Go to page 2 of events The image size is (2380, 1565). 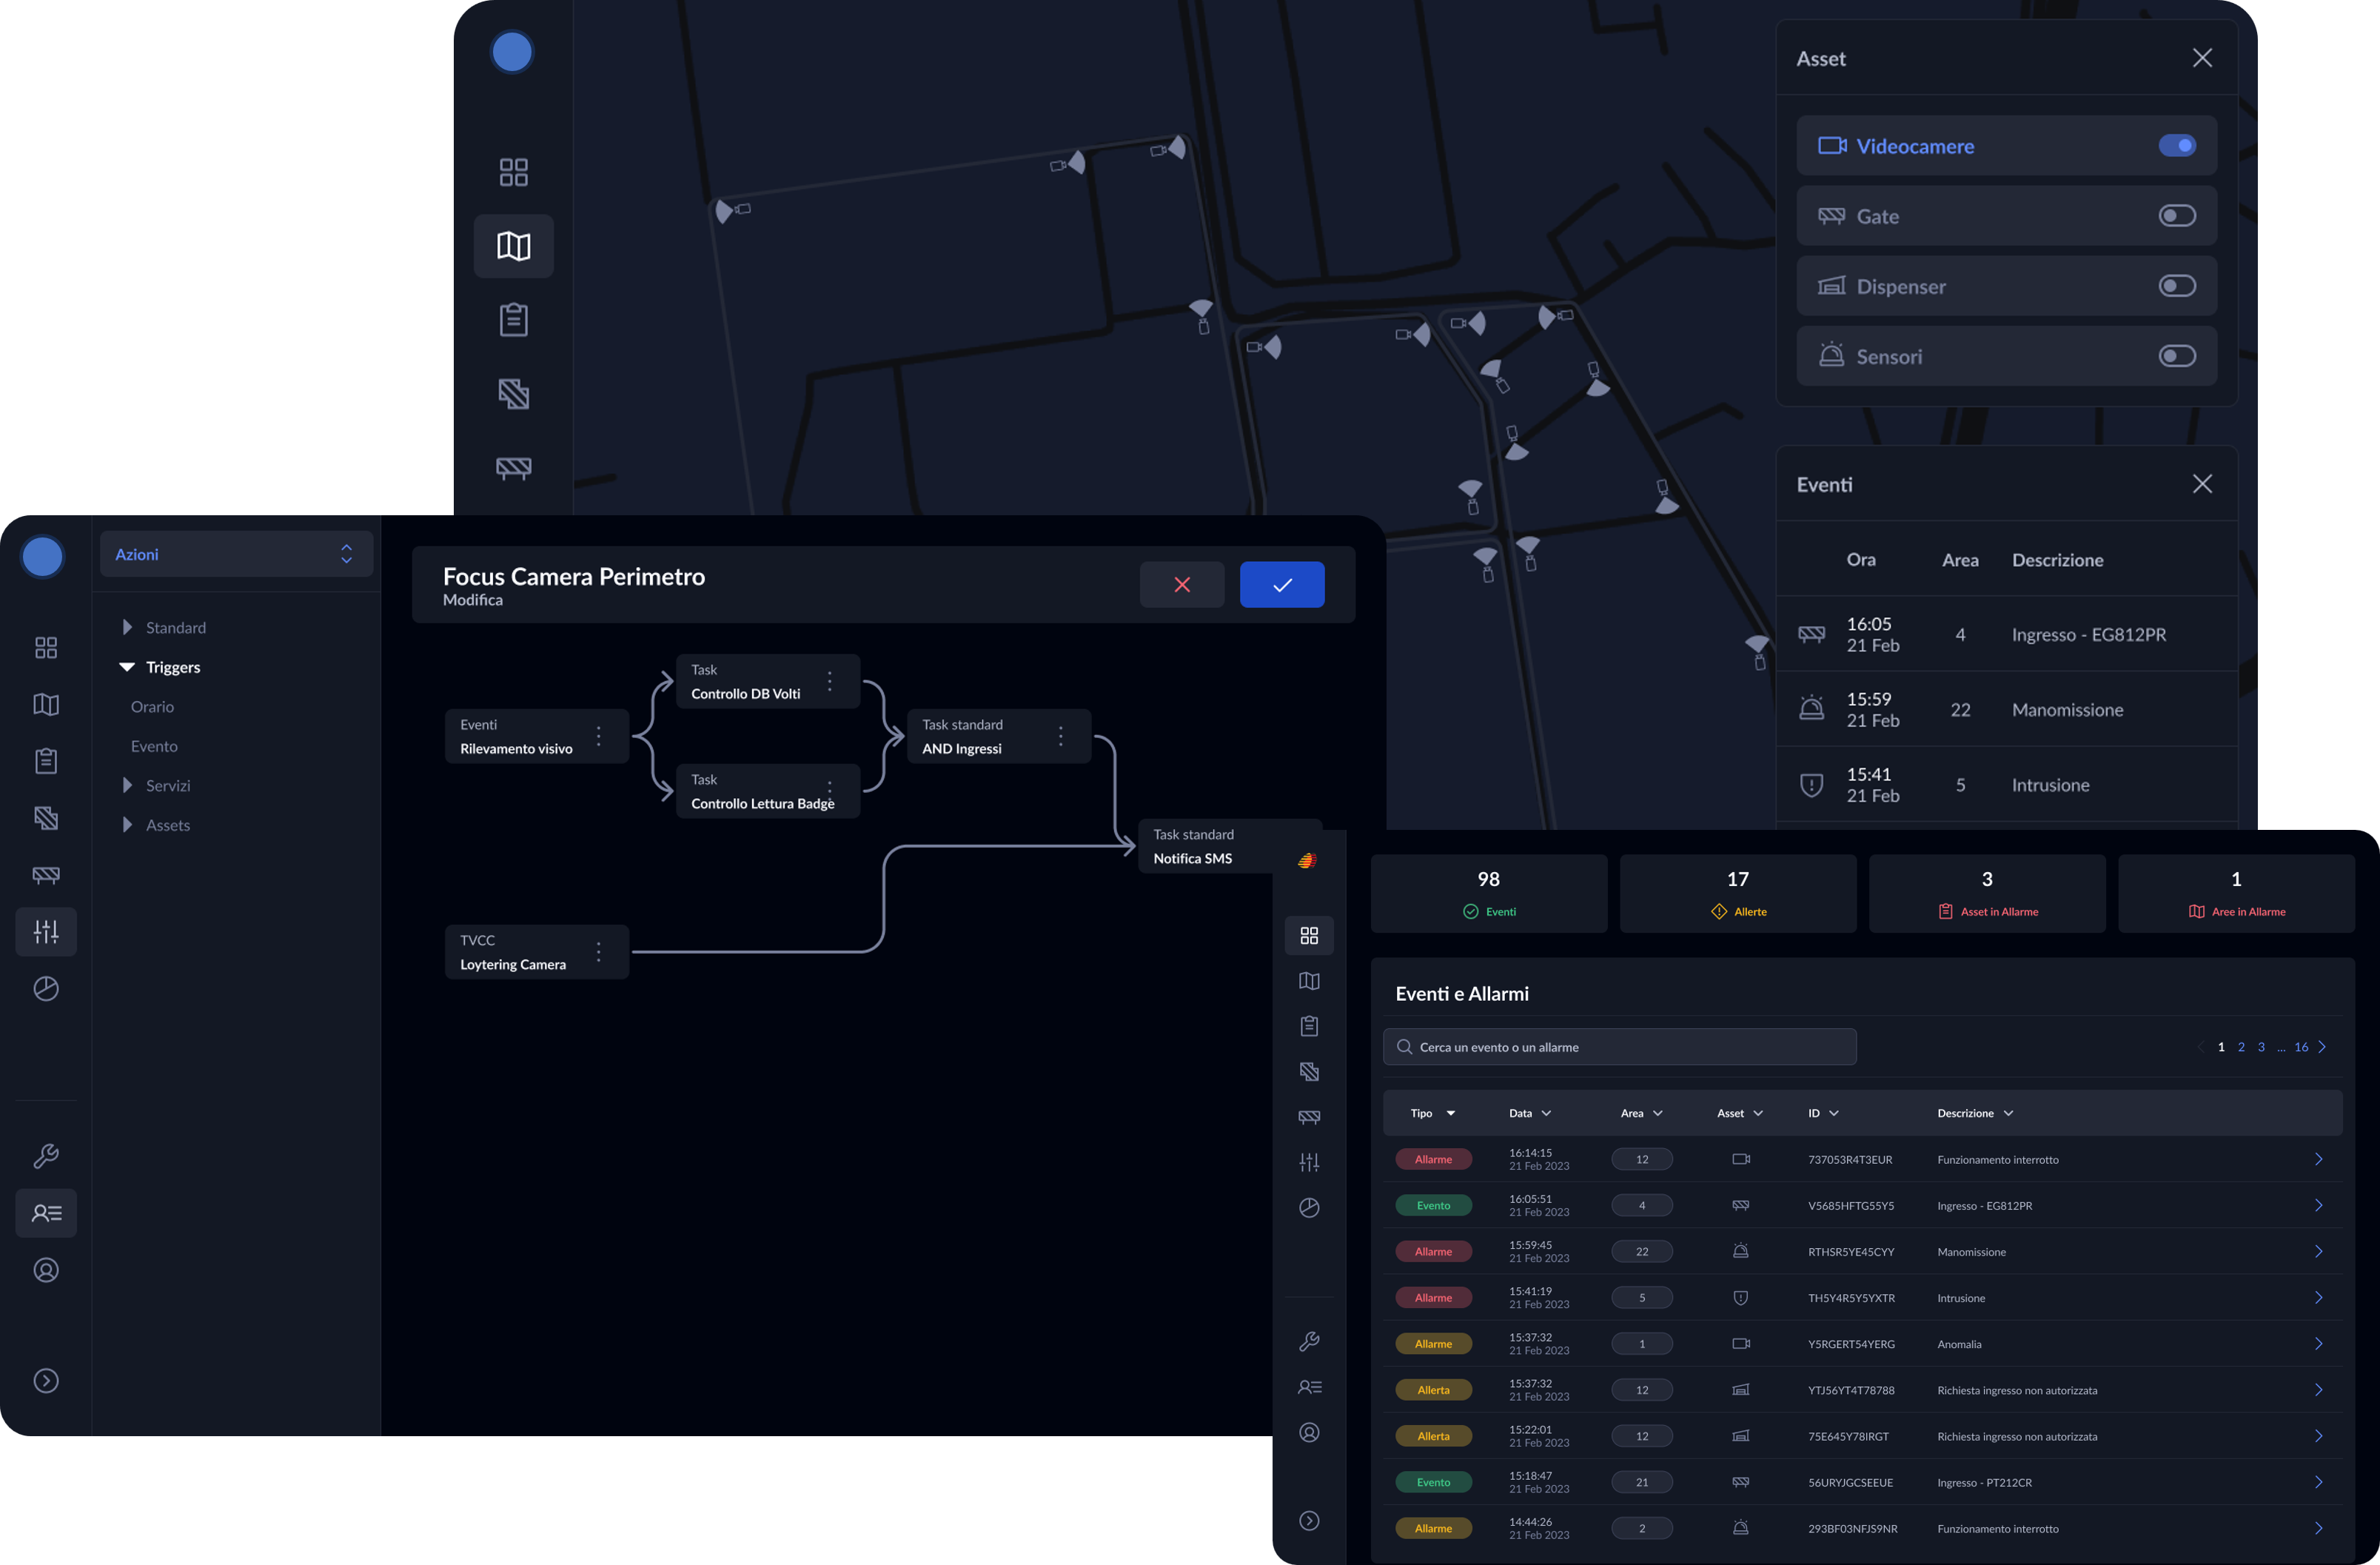[2241, 1047]
